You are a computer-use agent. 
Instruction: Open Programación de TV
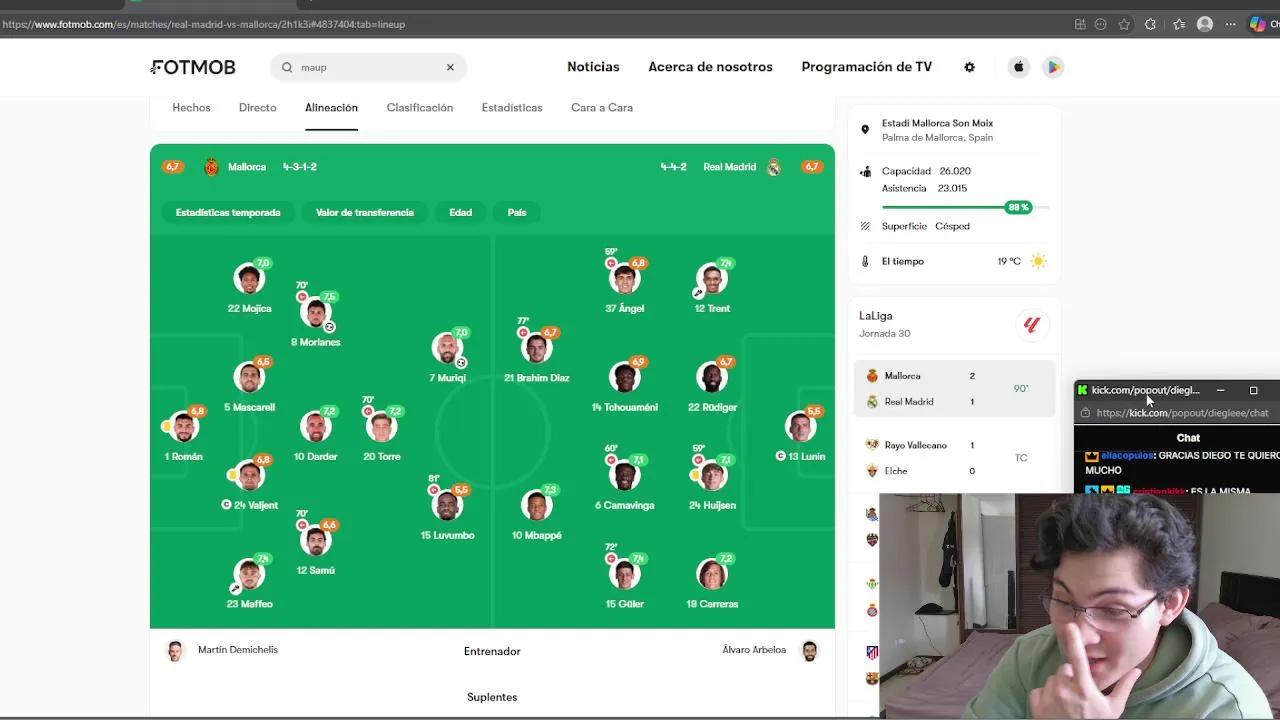[x=866, y=67]
